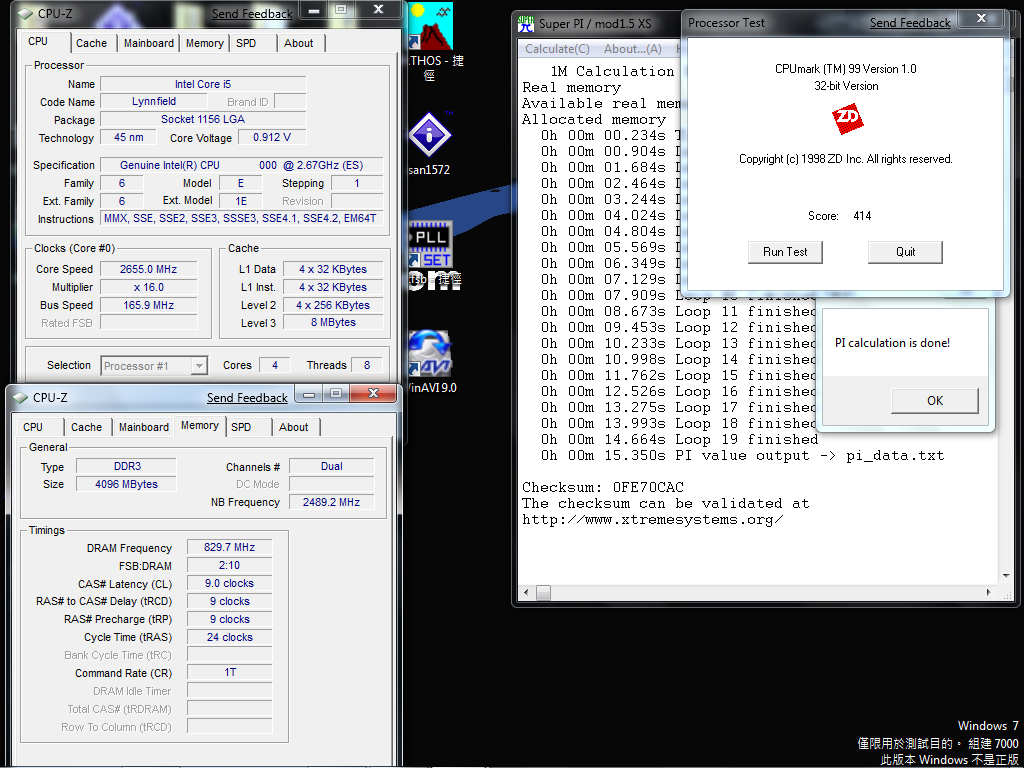Image resolution: width=1024 pixels, height=768 pixels.
Task: Click the title icon of the CPU-Z window showing memory timings
Action: 22,397
